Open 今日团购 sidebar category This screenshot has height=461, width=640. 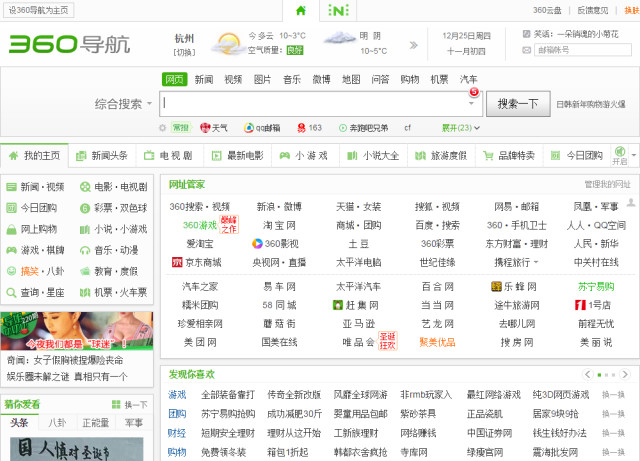tap(31, 208)
